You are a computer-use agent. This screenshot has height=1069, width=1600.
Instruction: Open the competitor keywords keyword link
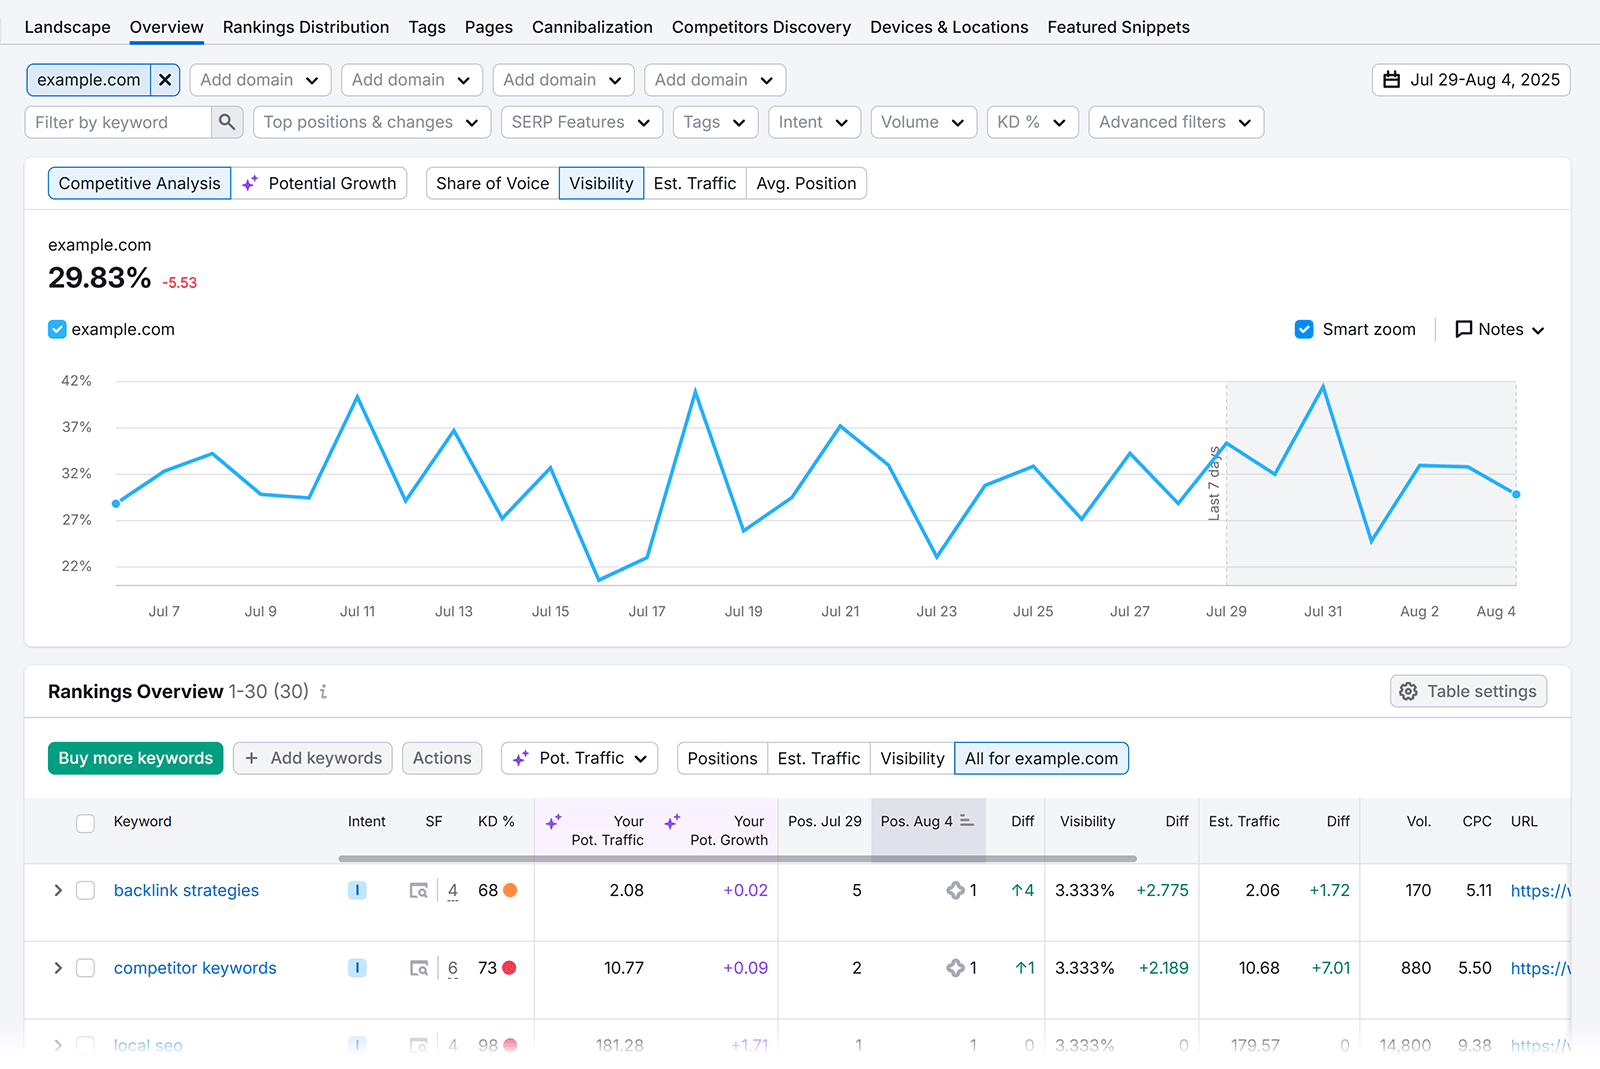195,968
